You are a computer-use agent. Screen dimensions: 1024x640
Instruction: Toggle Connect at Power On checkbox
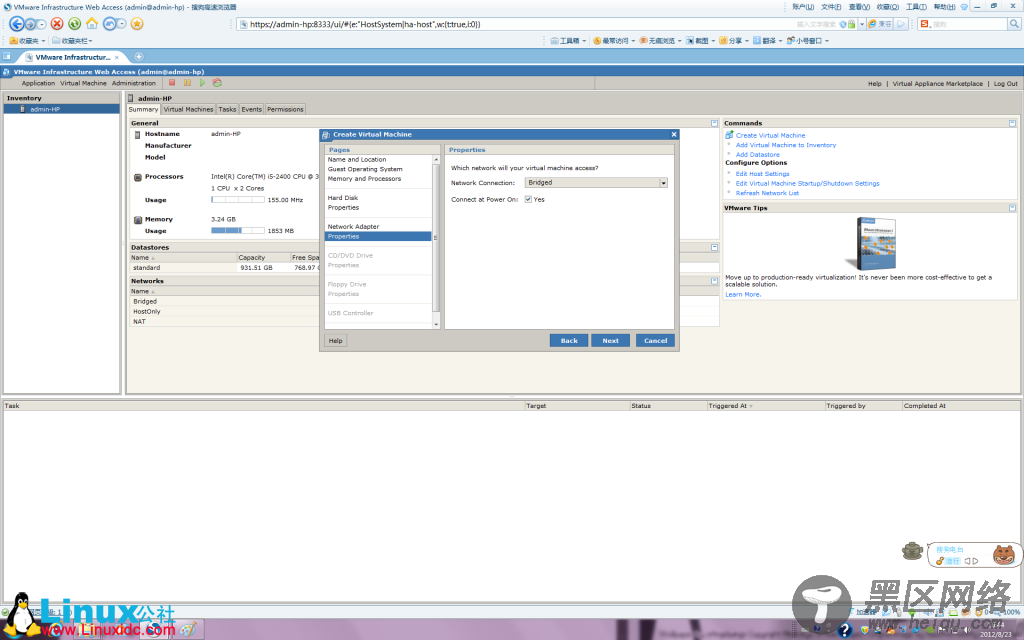528,200
